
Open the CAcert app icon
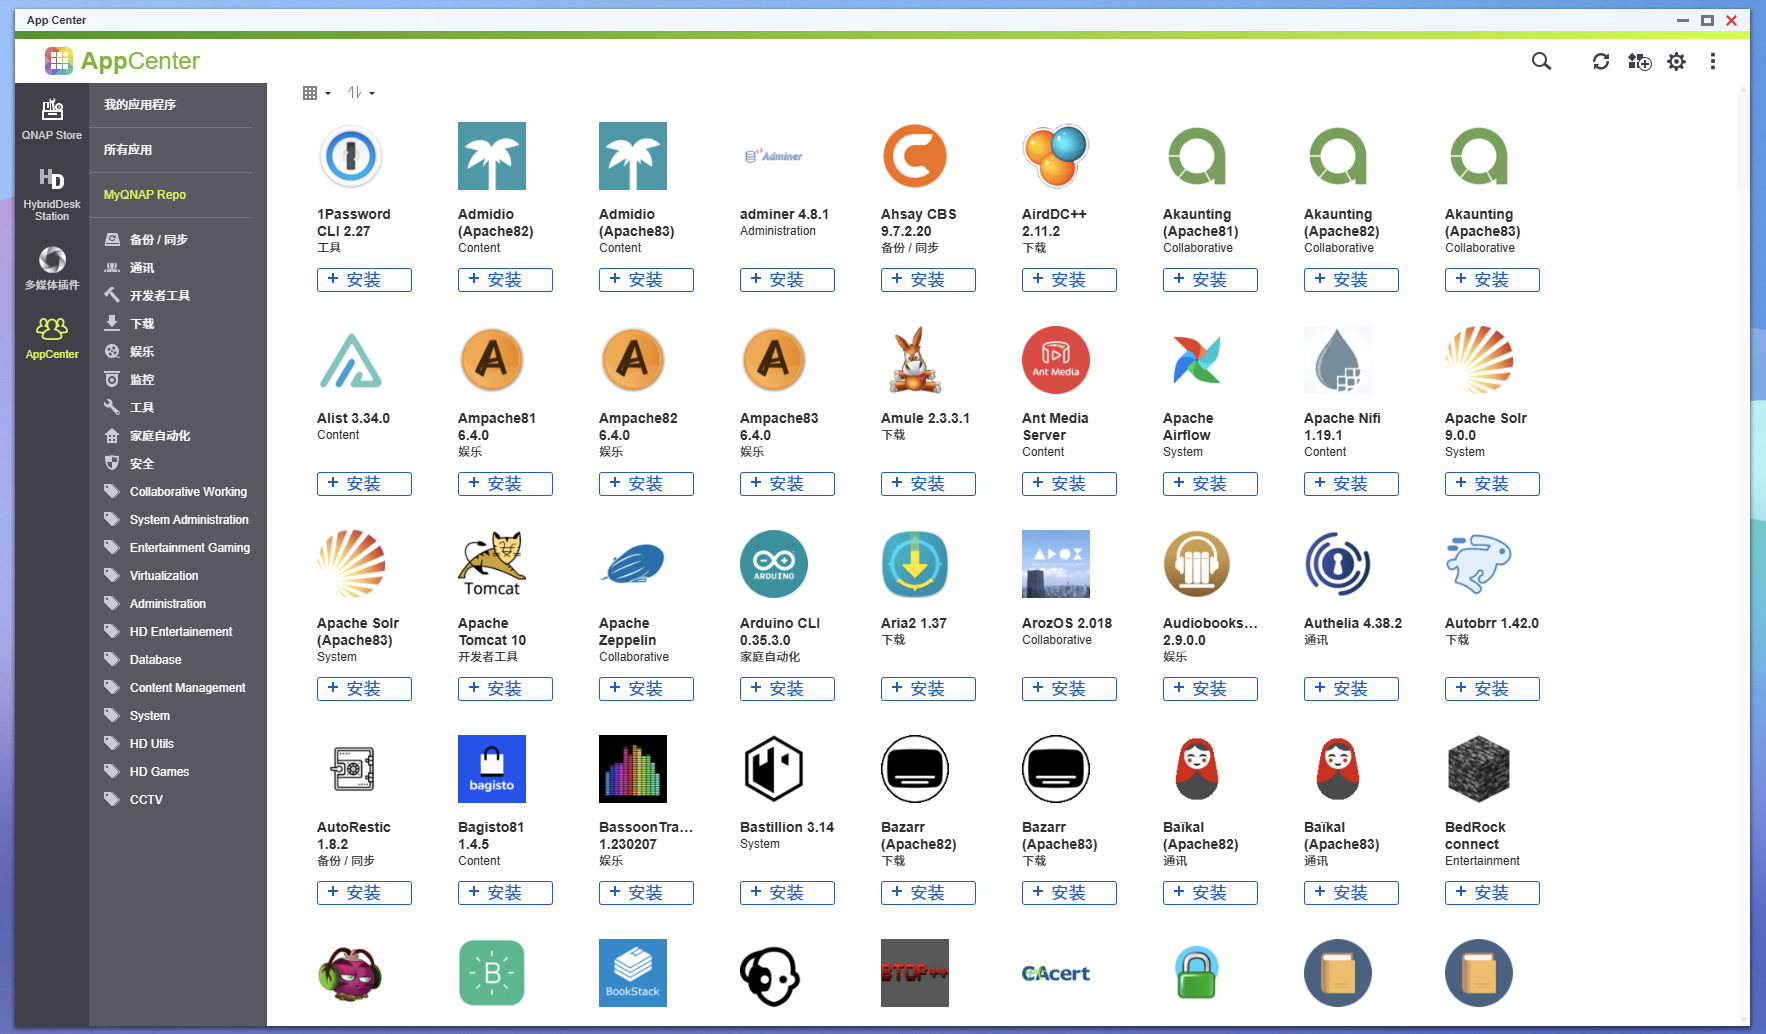point(1056,973)
